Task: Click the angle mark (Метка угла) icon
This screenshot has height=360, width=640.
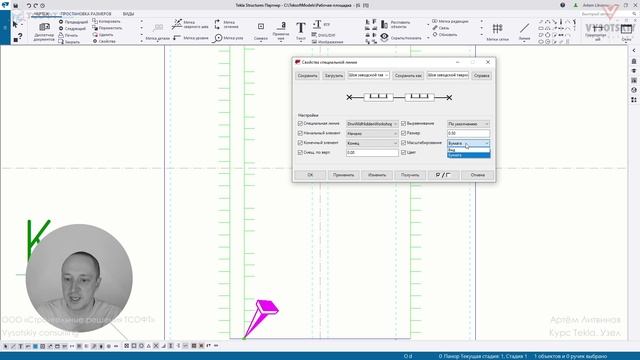Action: tap(218, 38)
